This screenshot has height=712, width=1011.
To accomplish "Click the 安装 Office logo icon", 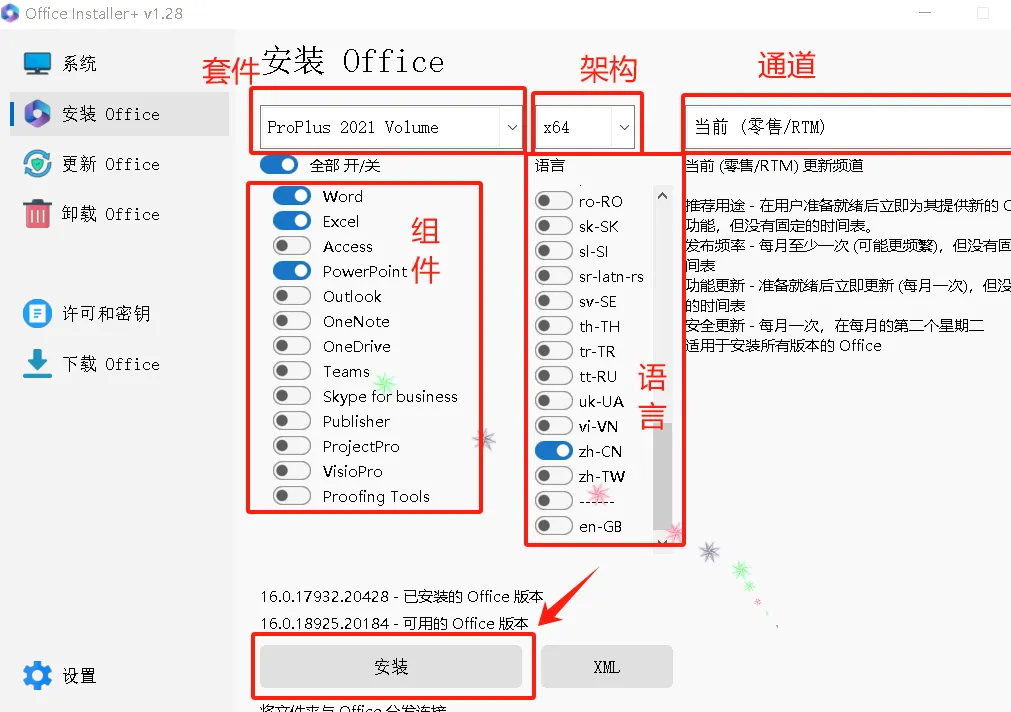I will pyautogui.click(x=37, y=114).
